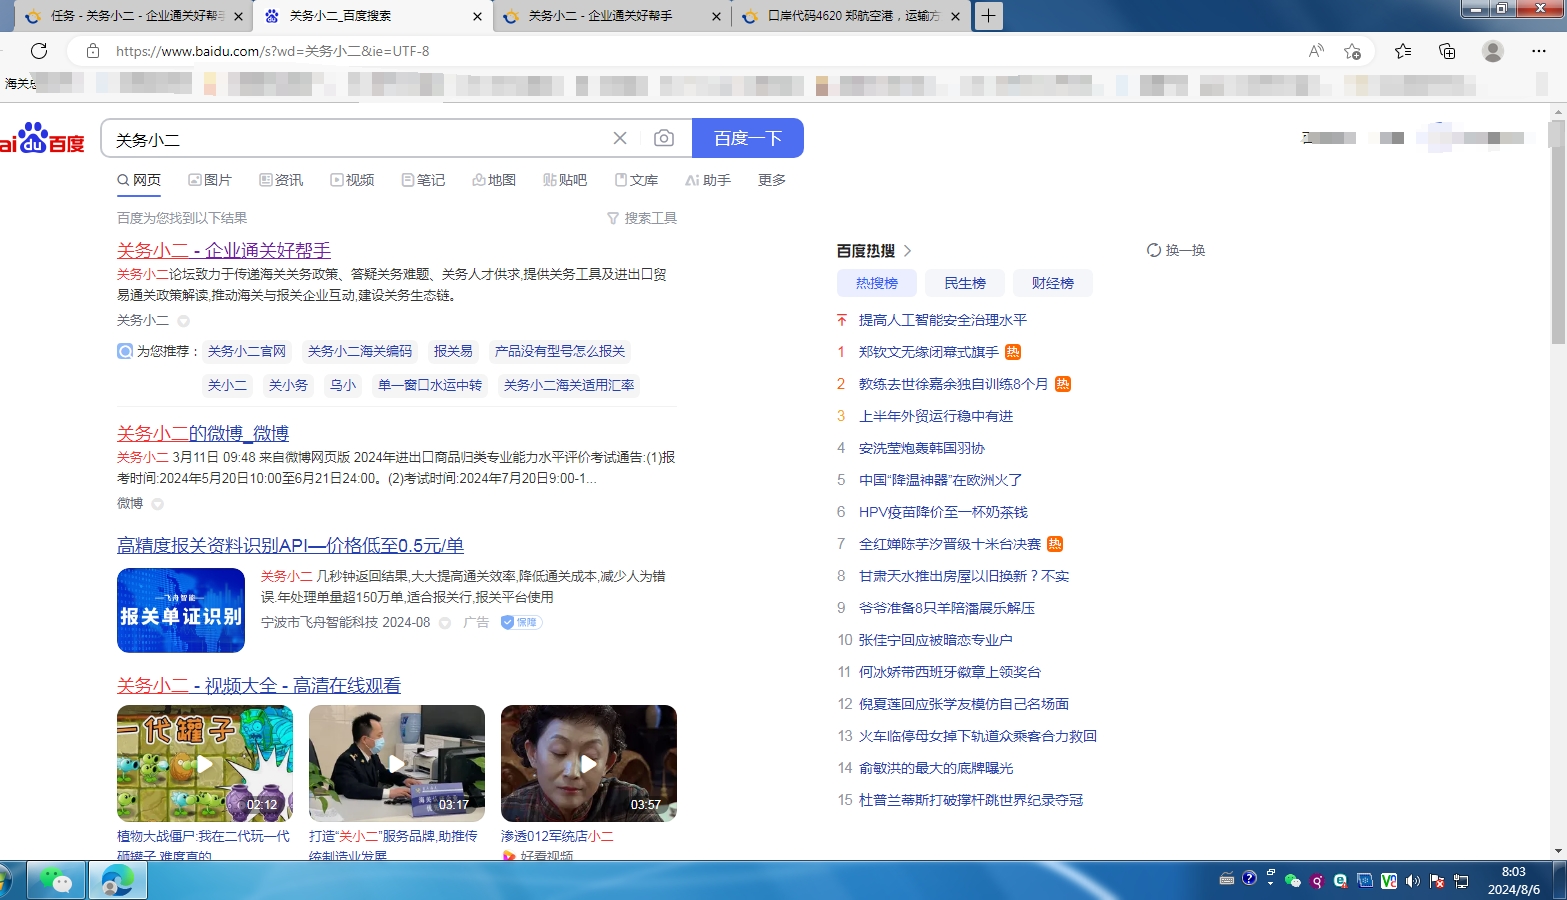Image resolution: width=1567 pixels, height=900 pixels.
Task: Click the 关务小二官网 suggestion chip
Action: [x=247, y=351]
